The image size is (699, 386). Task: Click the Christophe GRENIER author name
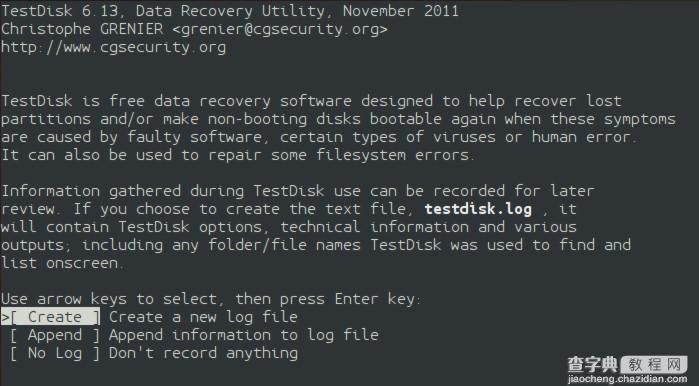click(82, 29)
